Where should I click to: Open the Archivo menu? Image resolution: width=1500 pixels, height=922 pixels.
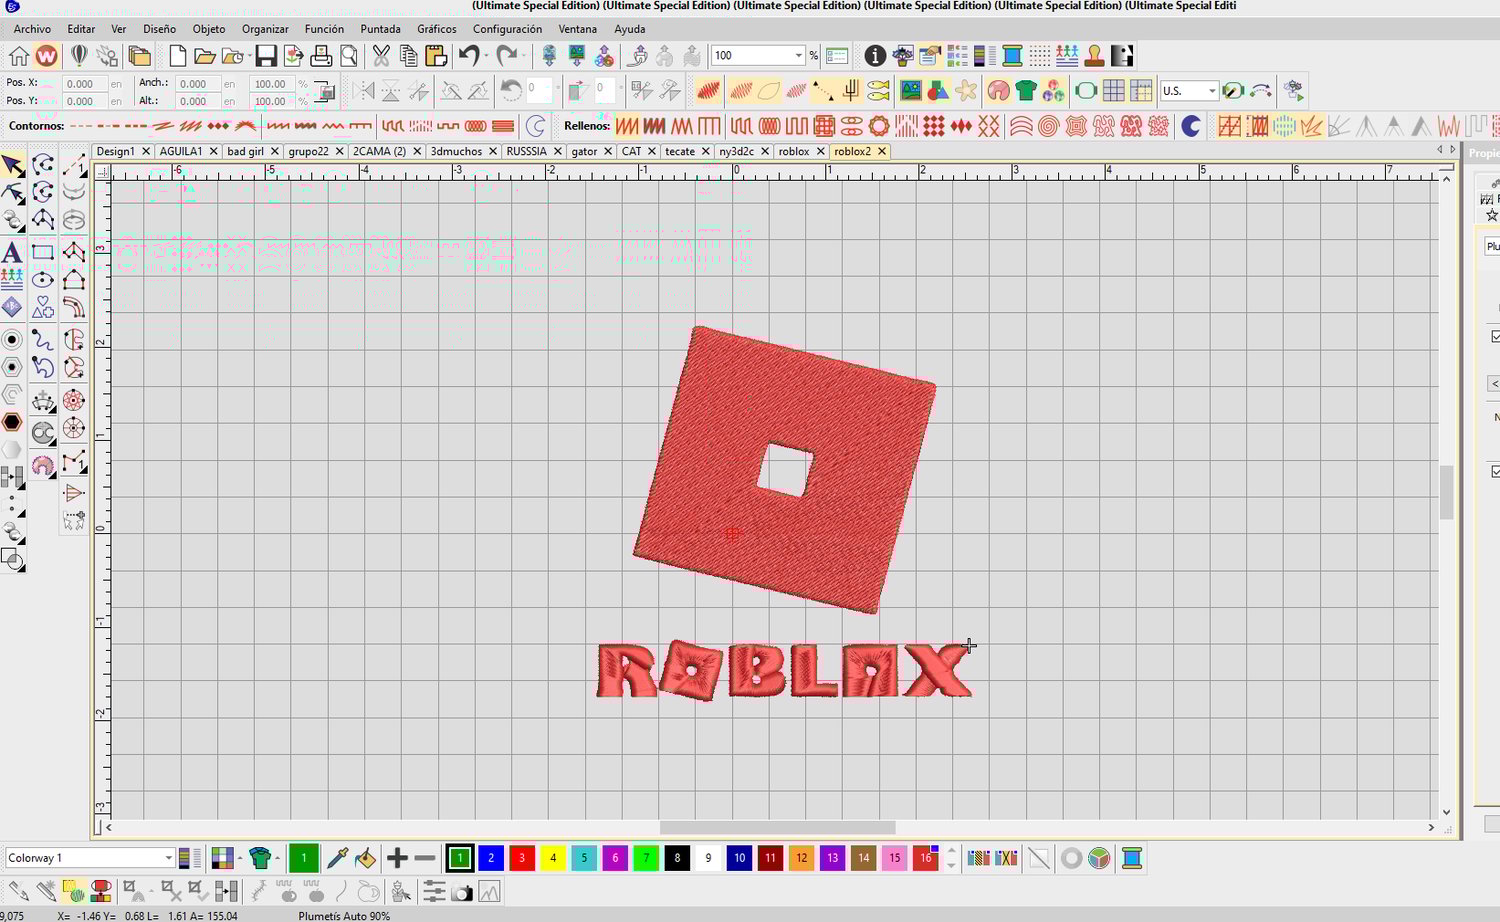click(32, 29)
